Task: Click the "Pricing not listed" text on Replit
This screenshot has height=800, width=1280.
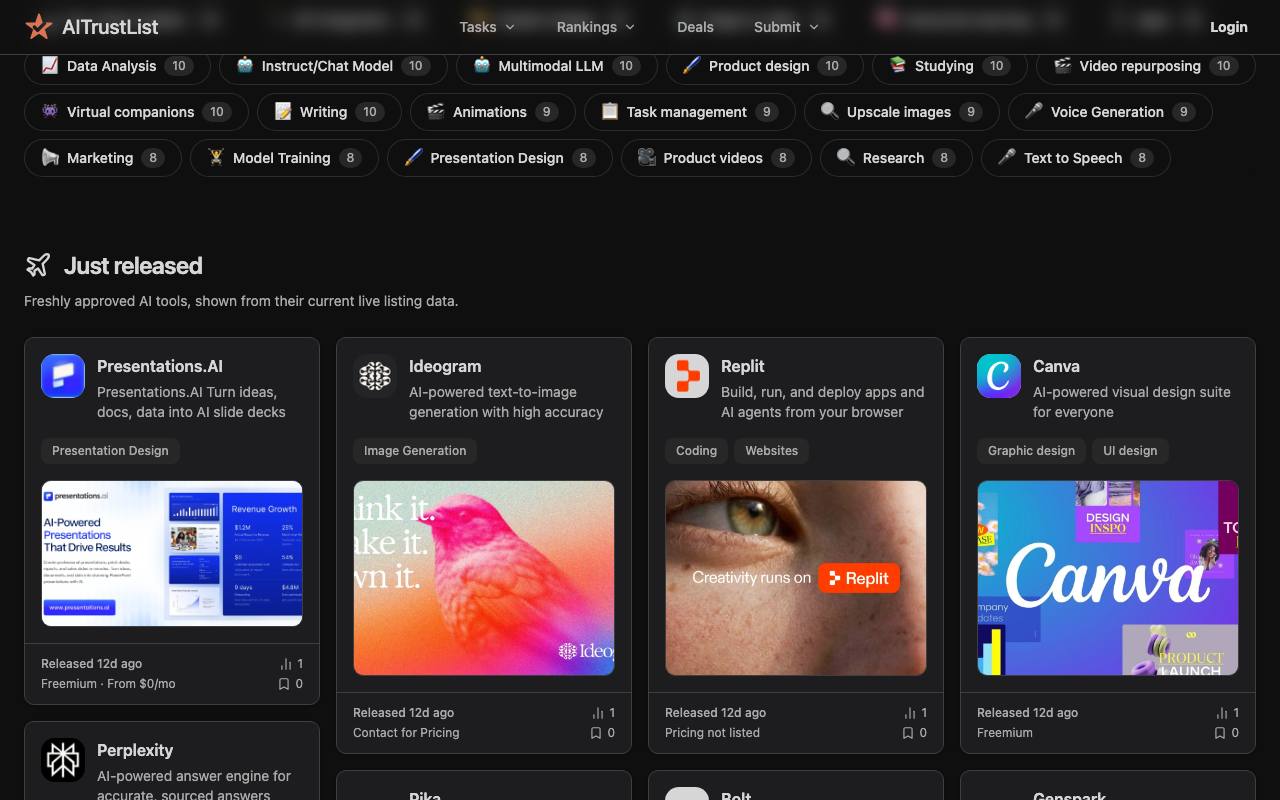Action: [712, 733]
